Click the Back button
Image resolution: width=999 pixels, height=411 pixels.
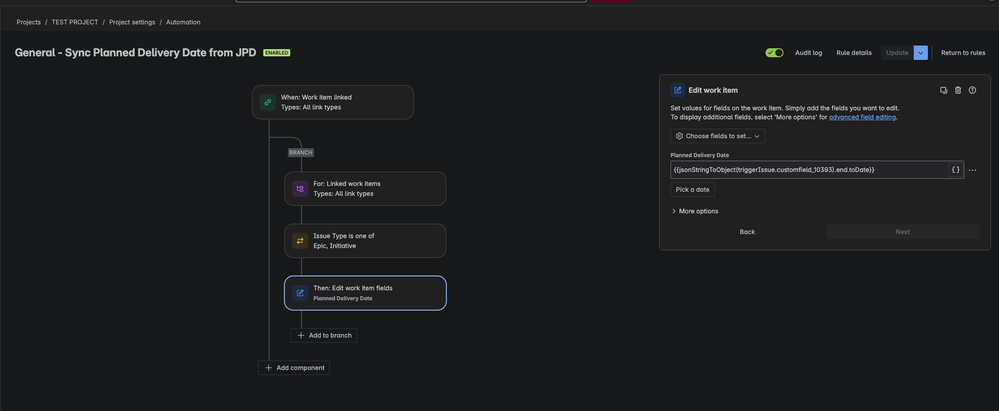(x=747, y=232)
